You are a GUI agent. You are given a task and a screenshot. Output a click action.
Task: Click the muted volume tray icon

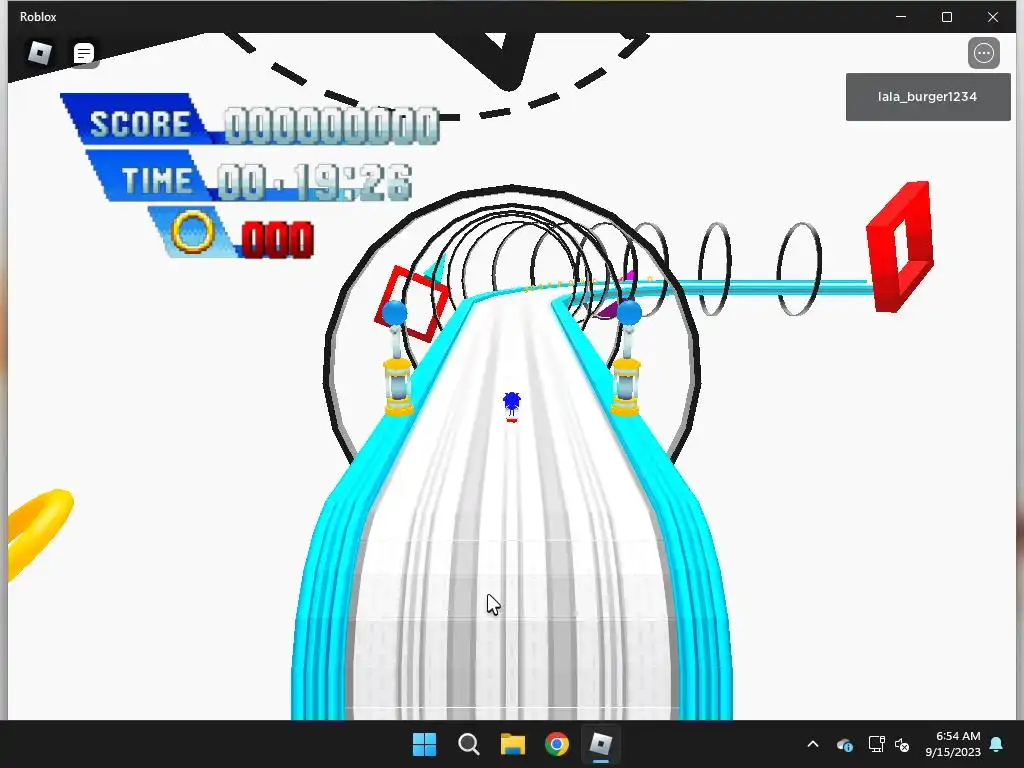tap(902, 744)
